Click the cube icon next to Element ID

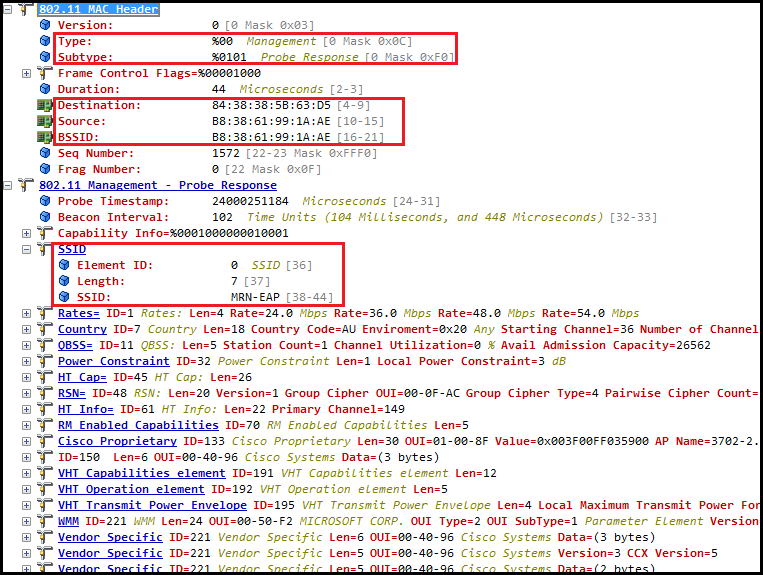click(64, 265)
